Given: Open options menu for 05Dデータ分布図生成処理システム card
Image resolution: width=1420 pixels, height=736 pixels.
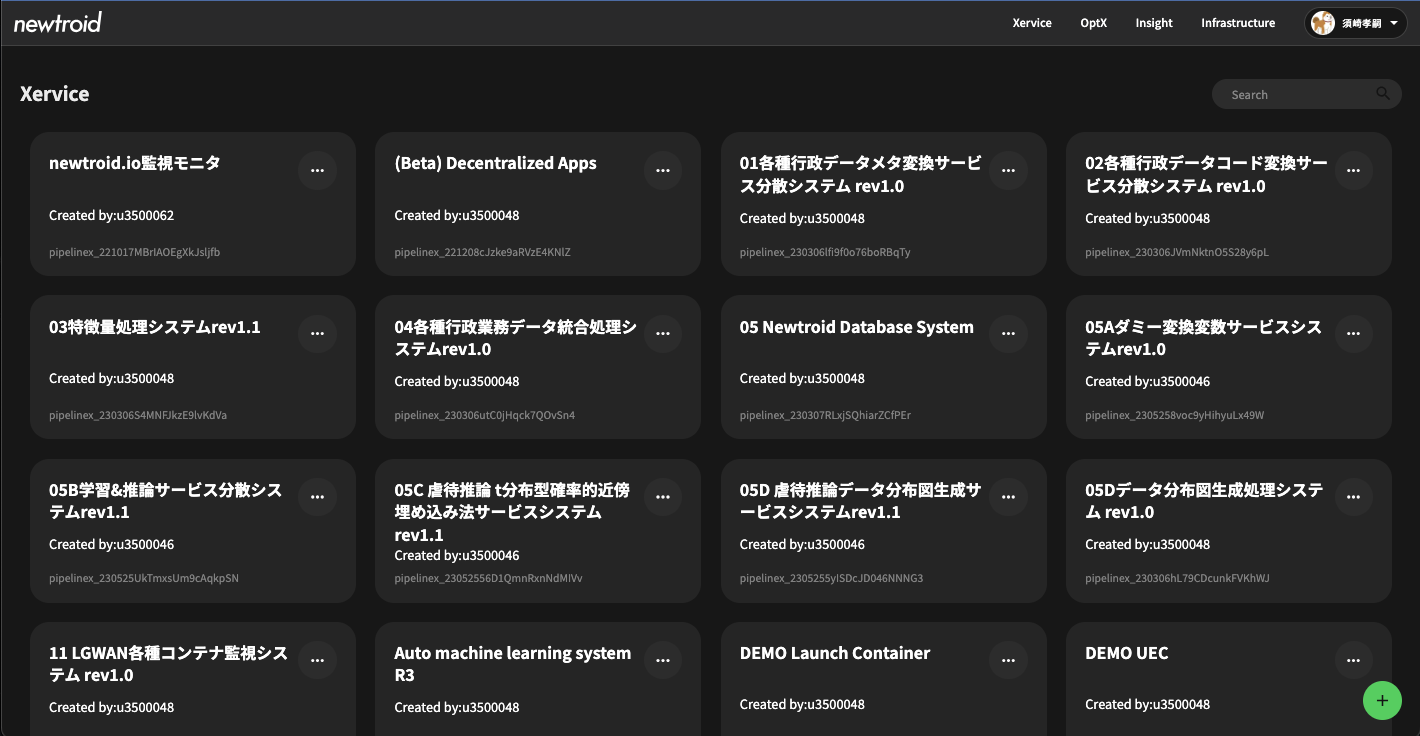Looking at the screenshot, I should (x=1354, y=497).
